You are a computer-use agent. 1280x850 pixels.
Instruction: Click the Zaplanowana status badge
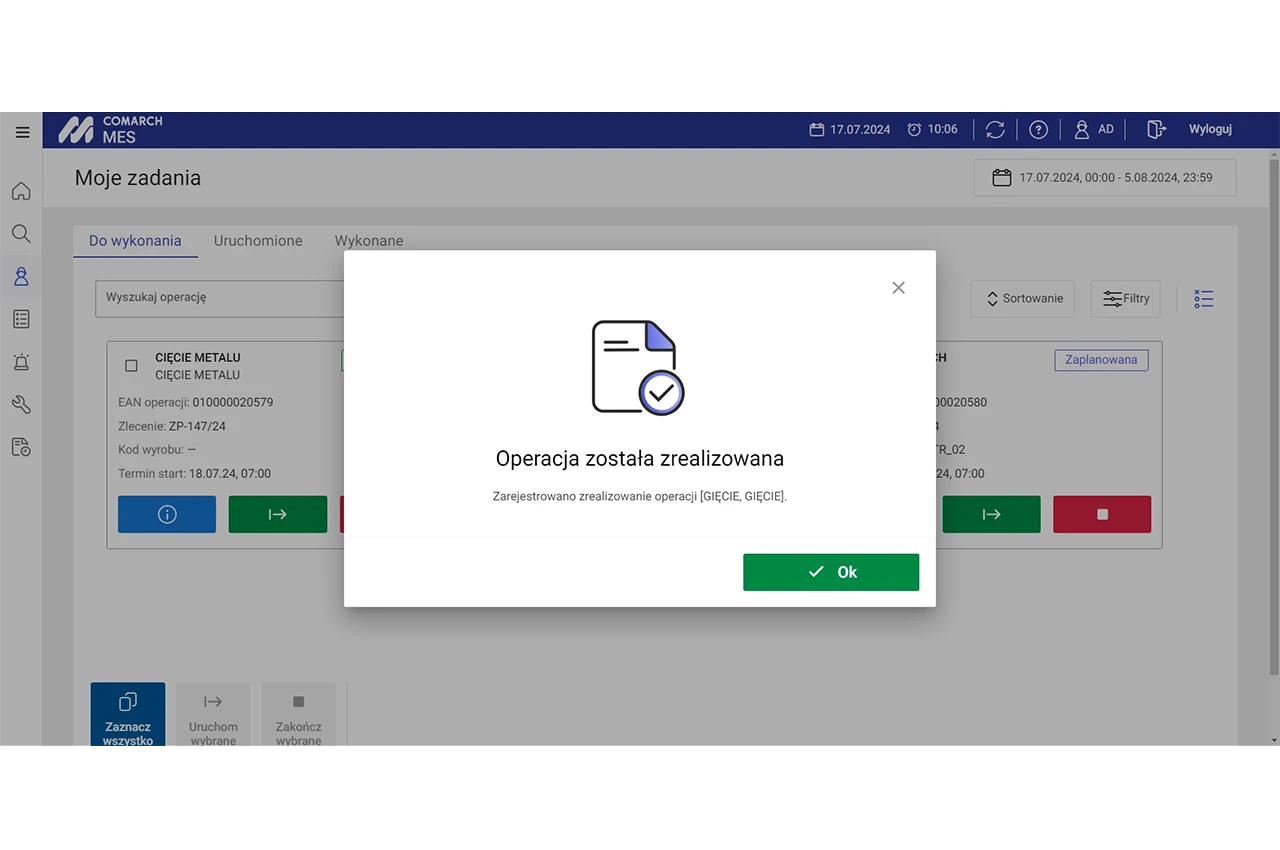pyautogui.click(x=1101, y=360)
